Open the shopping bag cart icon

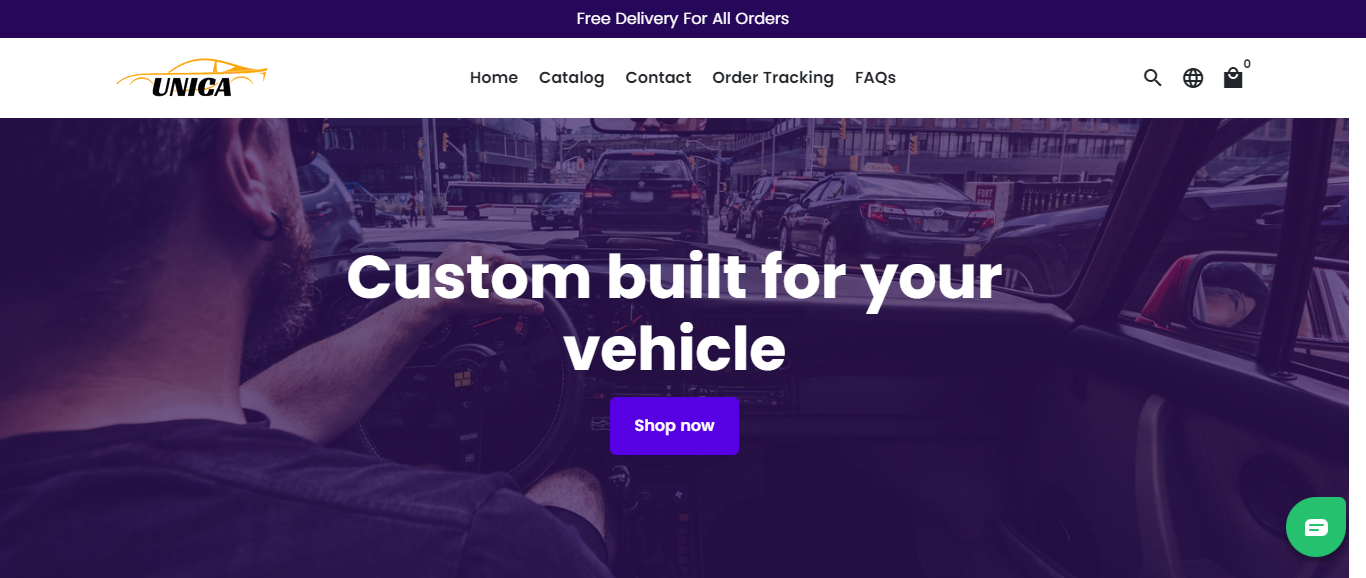[1233, 77]
